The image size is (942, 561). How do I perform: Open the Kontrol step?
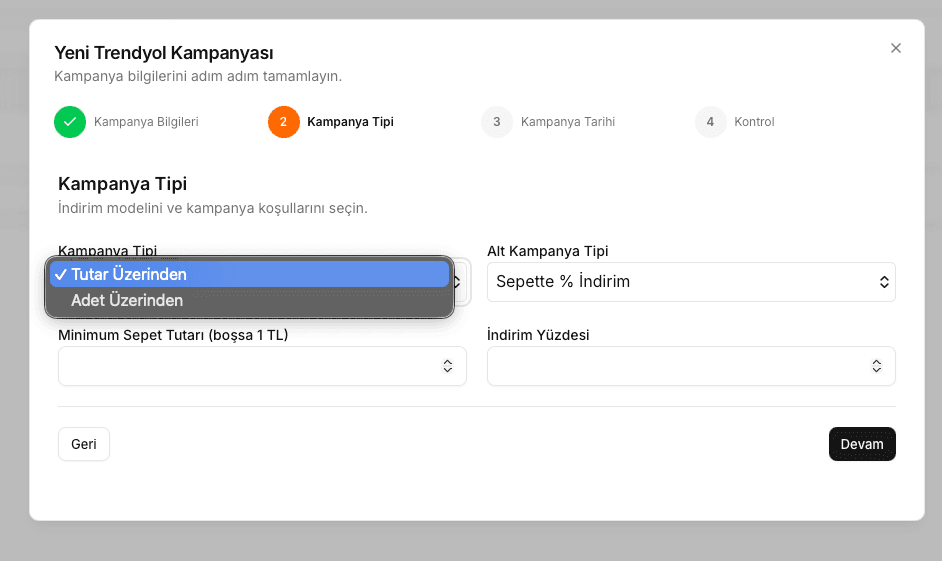point(754,122)
